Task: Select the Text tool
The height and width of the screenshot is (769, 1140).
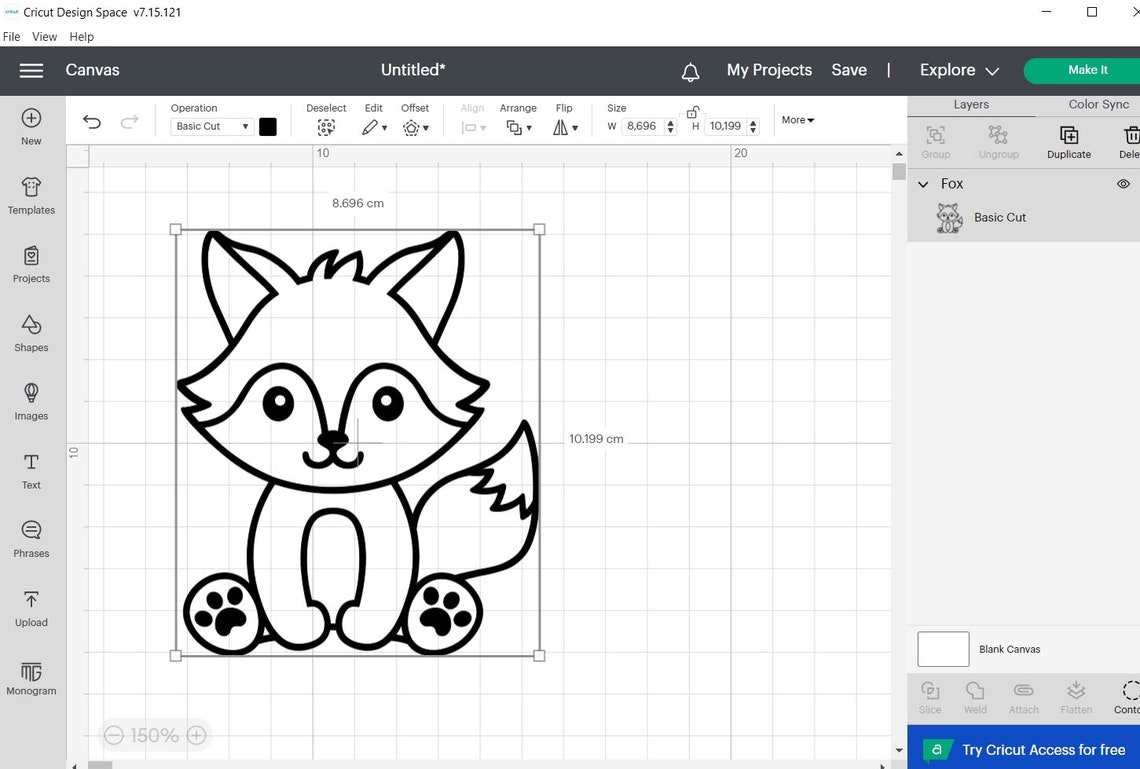Action: click(x=31, y=471)
